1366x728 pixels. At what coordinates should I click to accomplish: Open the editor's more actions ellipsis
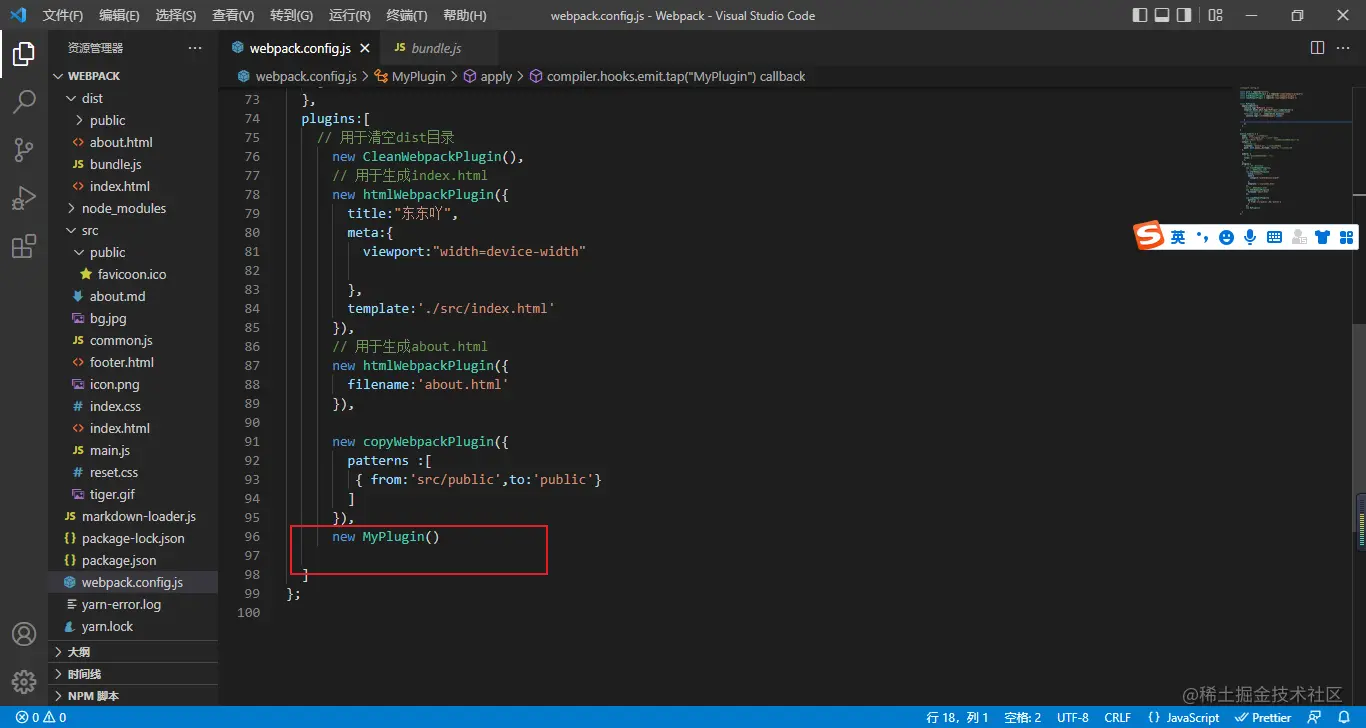point(1345,48)
